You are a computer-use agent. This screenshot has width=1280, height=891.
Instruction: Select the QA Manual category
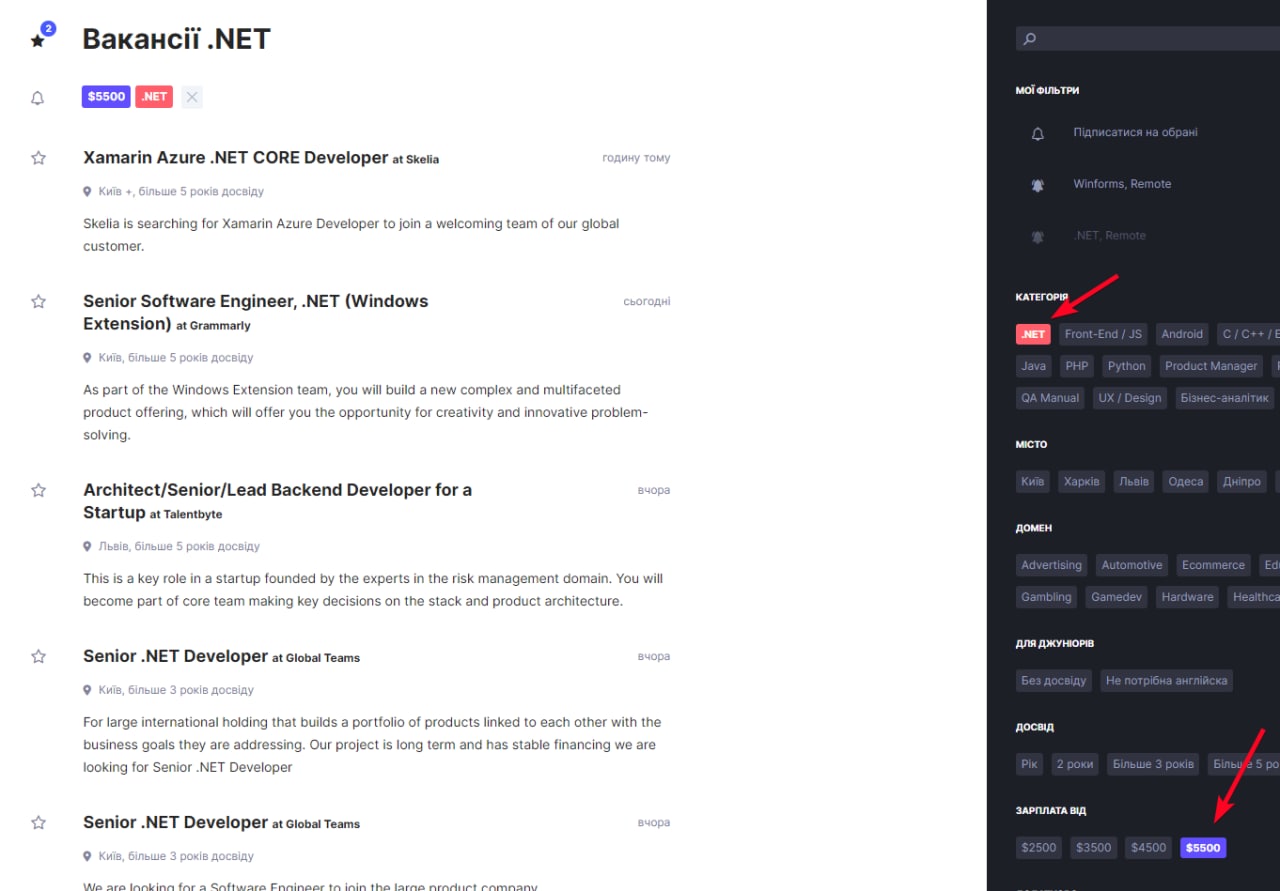coord(1050,398)
